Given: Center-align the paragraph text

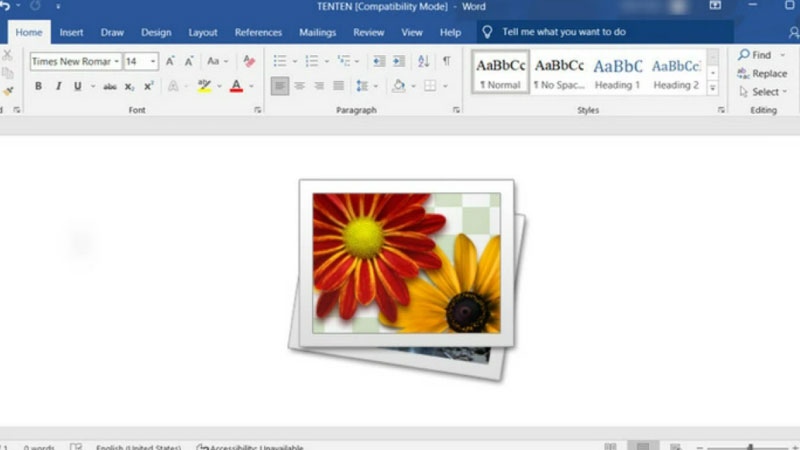Looking at the screenshot, I should click(300, 86).
